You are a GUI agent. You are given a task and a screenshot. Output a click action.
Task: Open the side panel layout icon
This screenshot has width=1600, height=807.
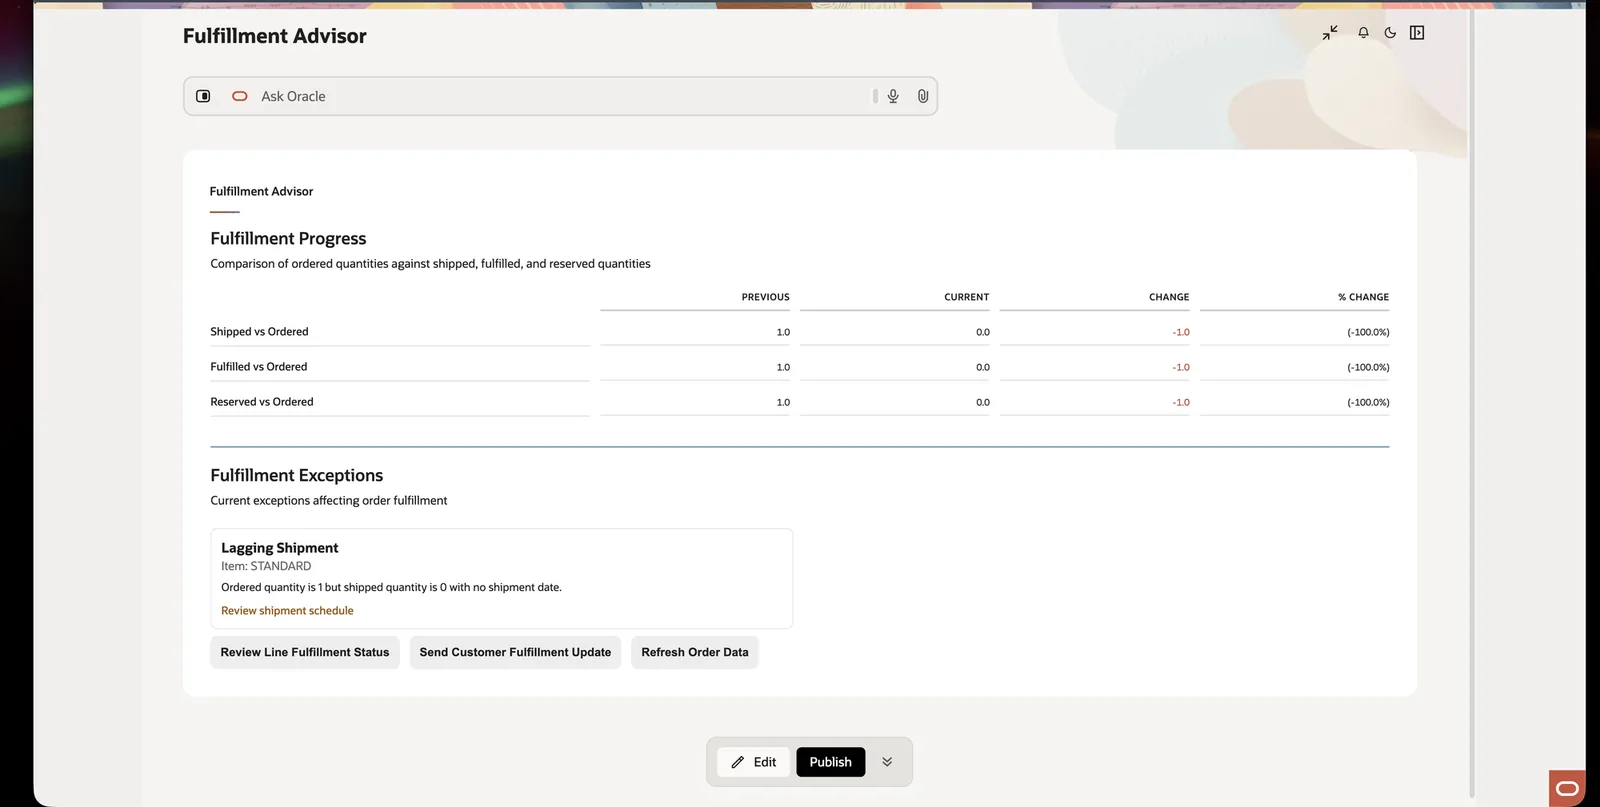(1417, 33)
